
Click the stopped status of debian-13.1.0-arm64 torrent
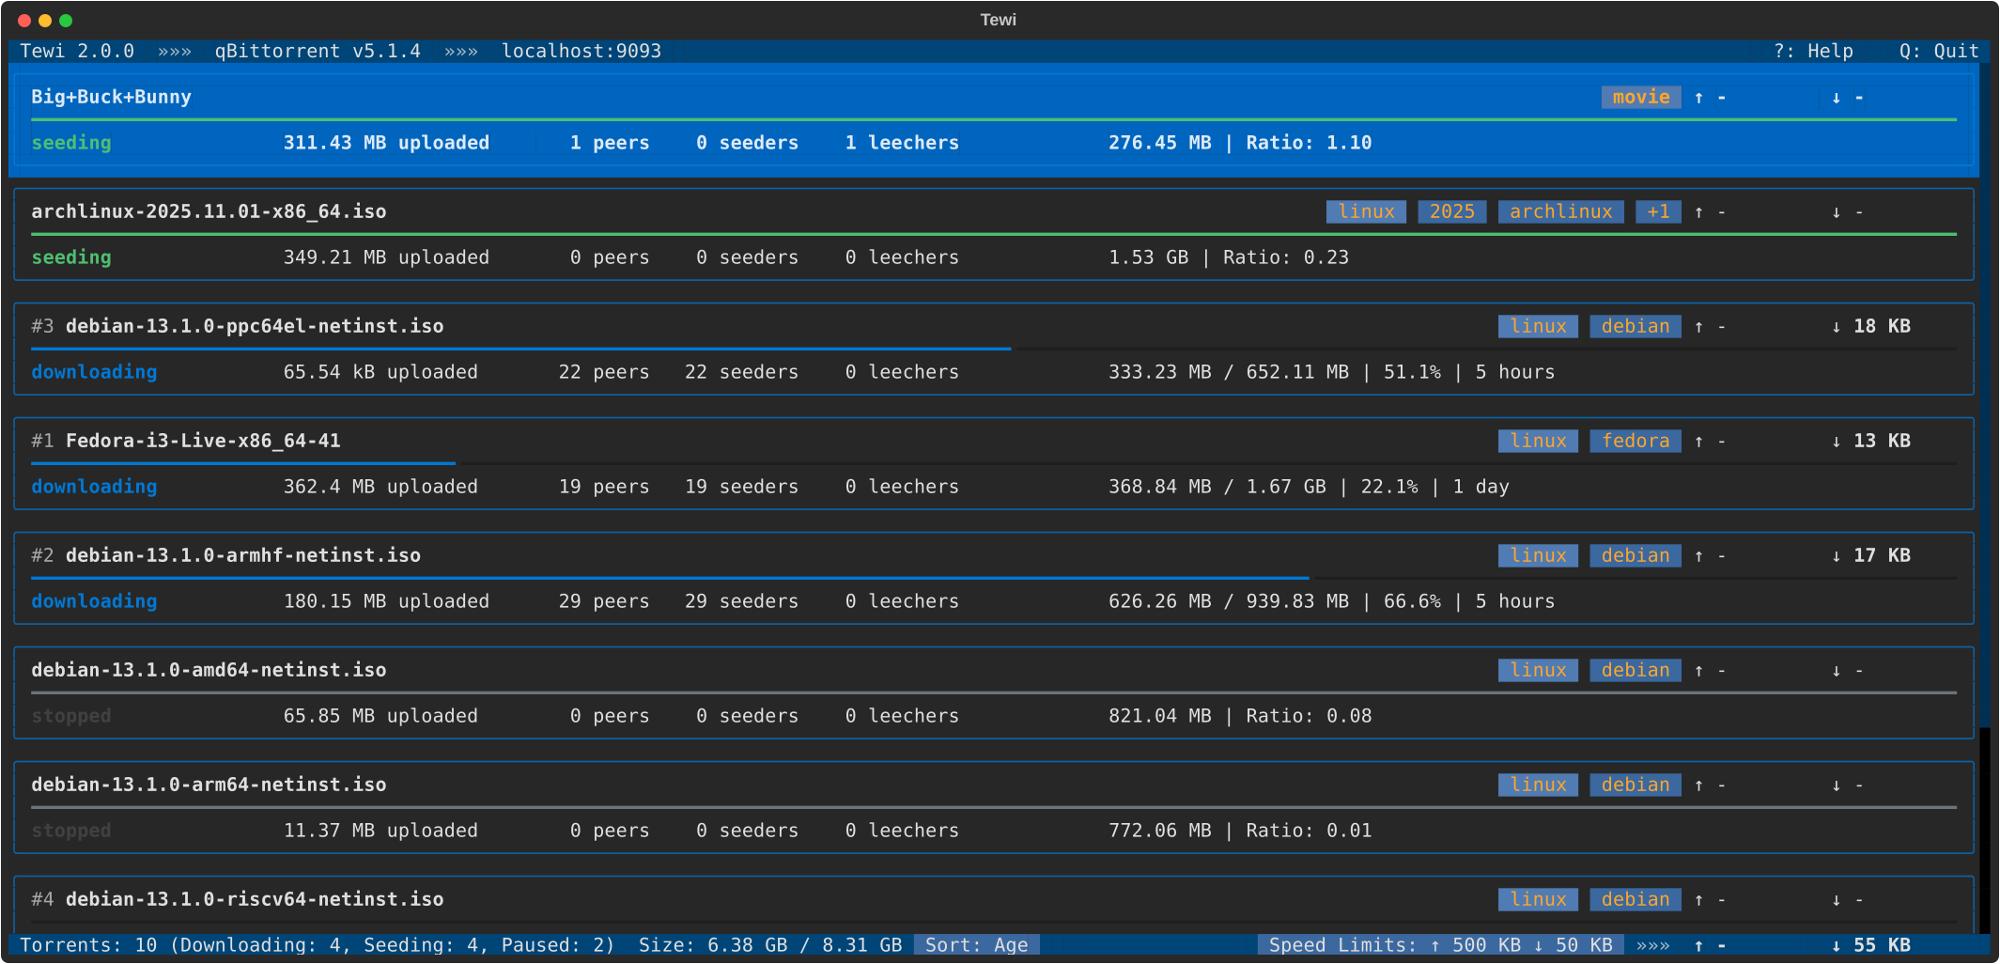(71, 831)
